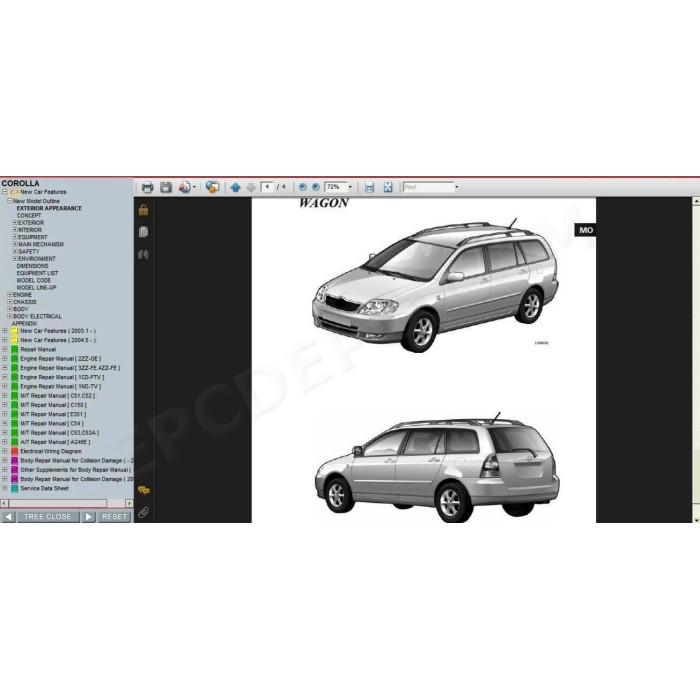The width and height of the screenshot is (700, 700).
Task: Collapse the New Model Outline node
Action: [10, 201]
